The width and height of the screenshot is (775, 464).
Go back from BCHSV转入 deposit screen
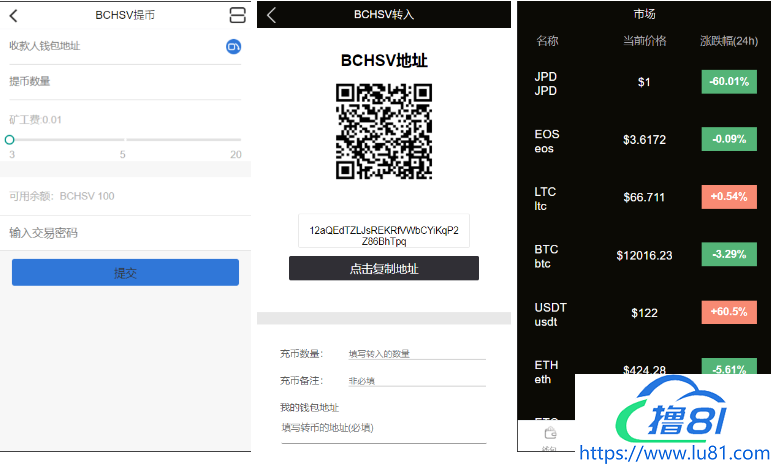[x=271, y=15]
